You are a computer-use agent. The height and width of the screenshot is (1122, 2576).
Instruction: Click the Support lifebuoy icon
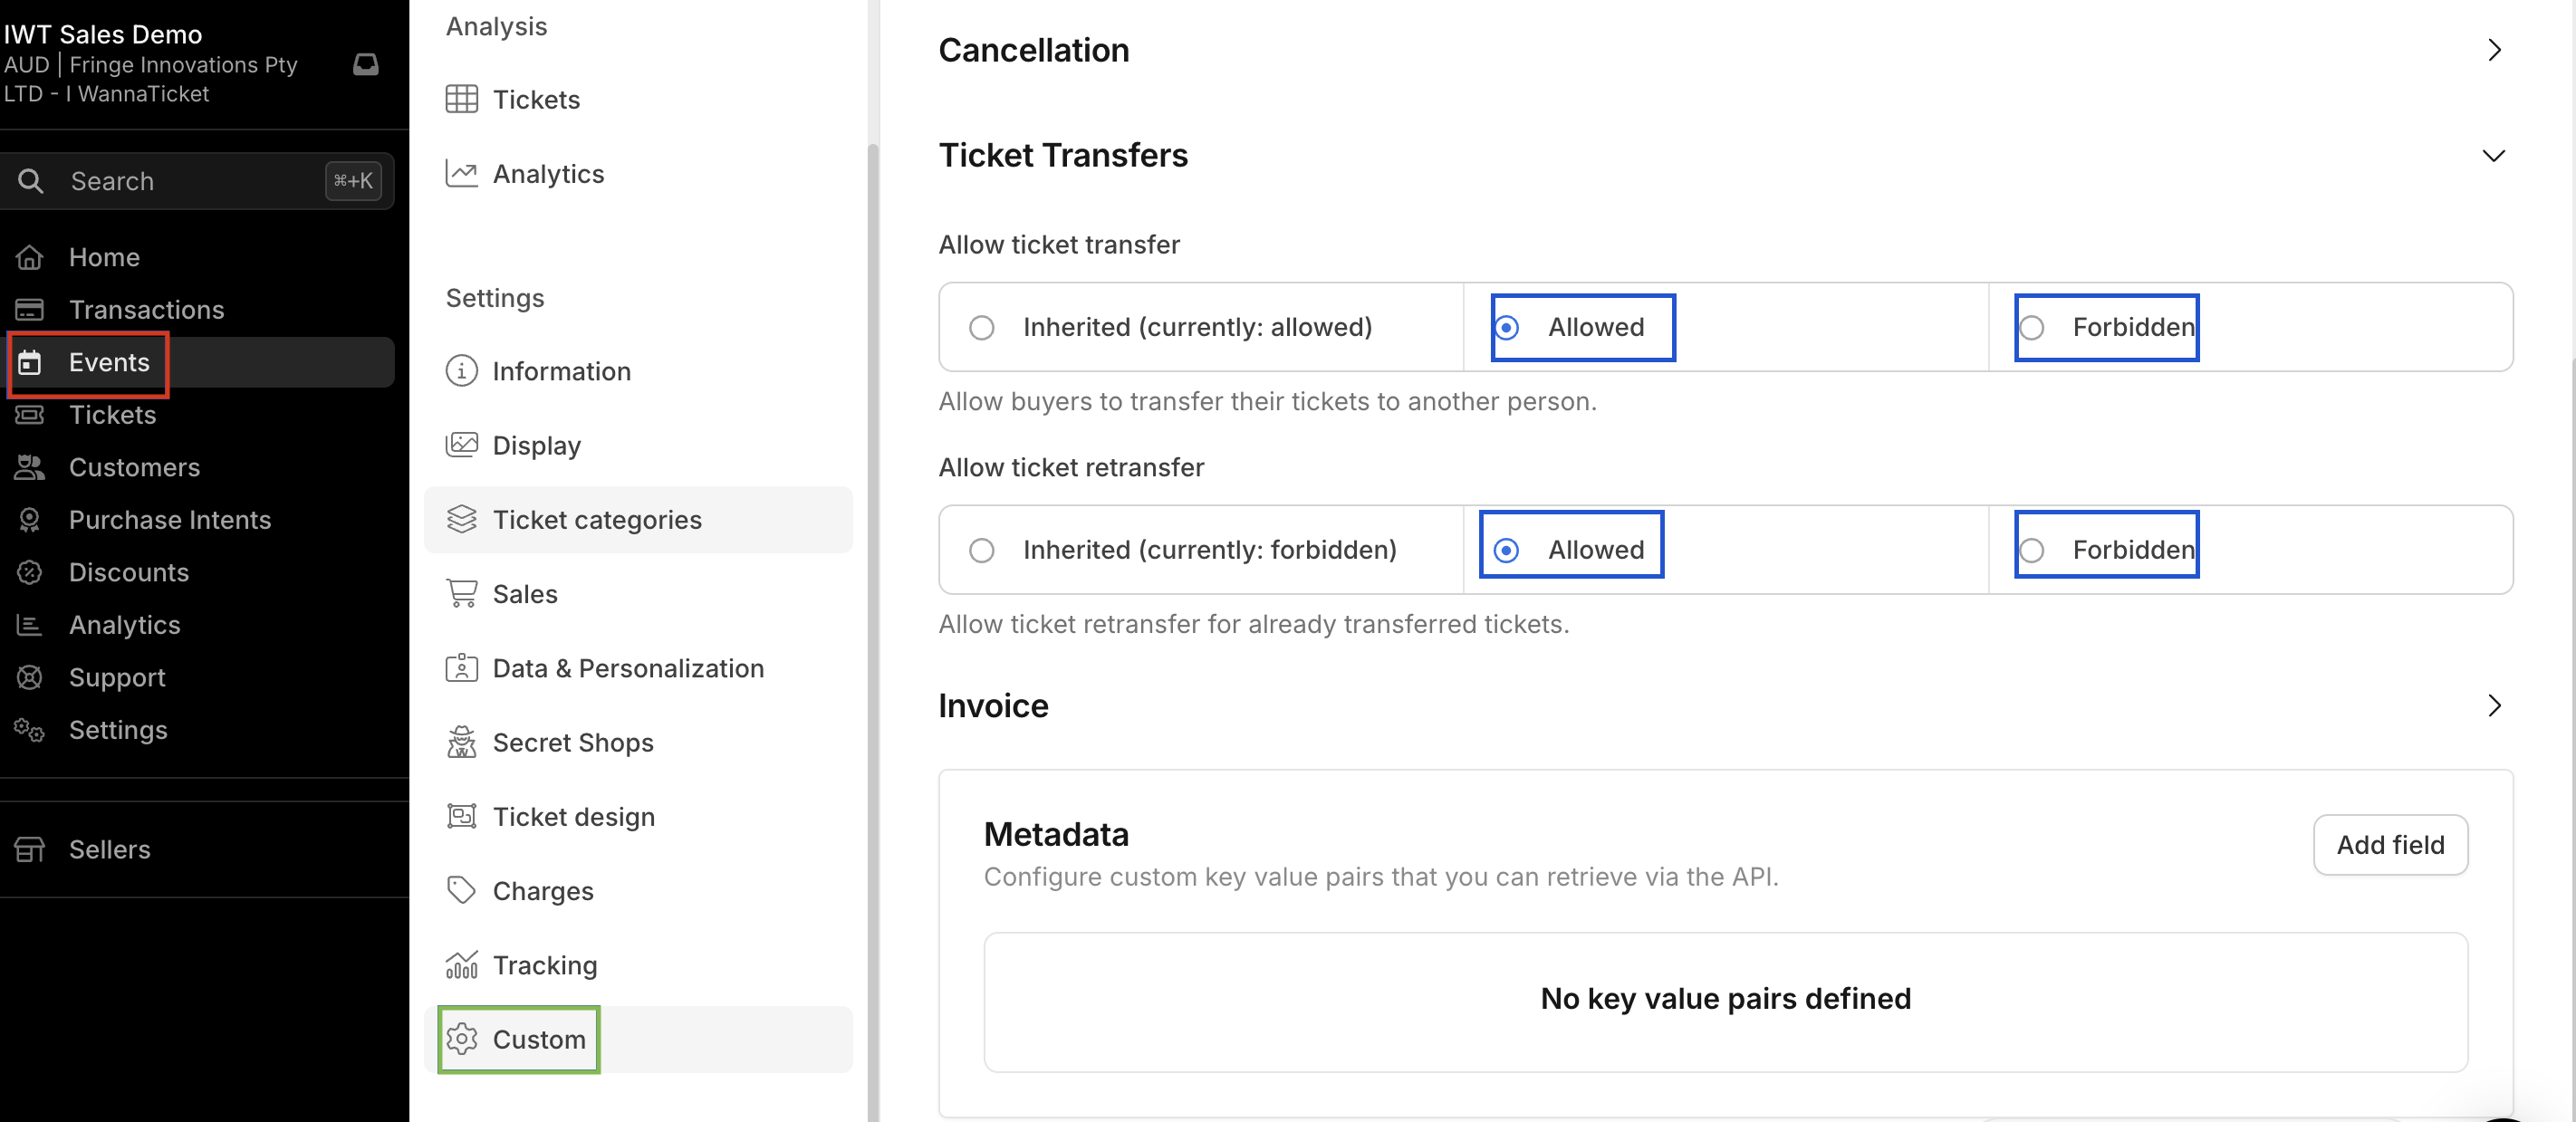coord(30,678)
